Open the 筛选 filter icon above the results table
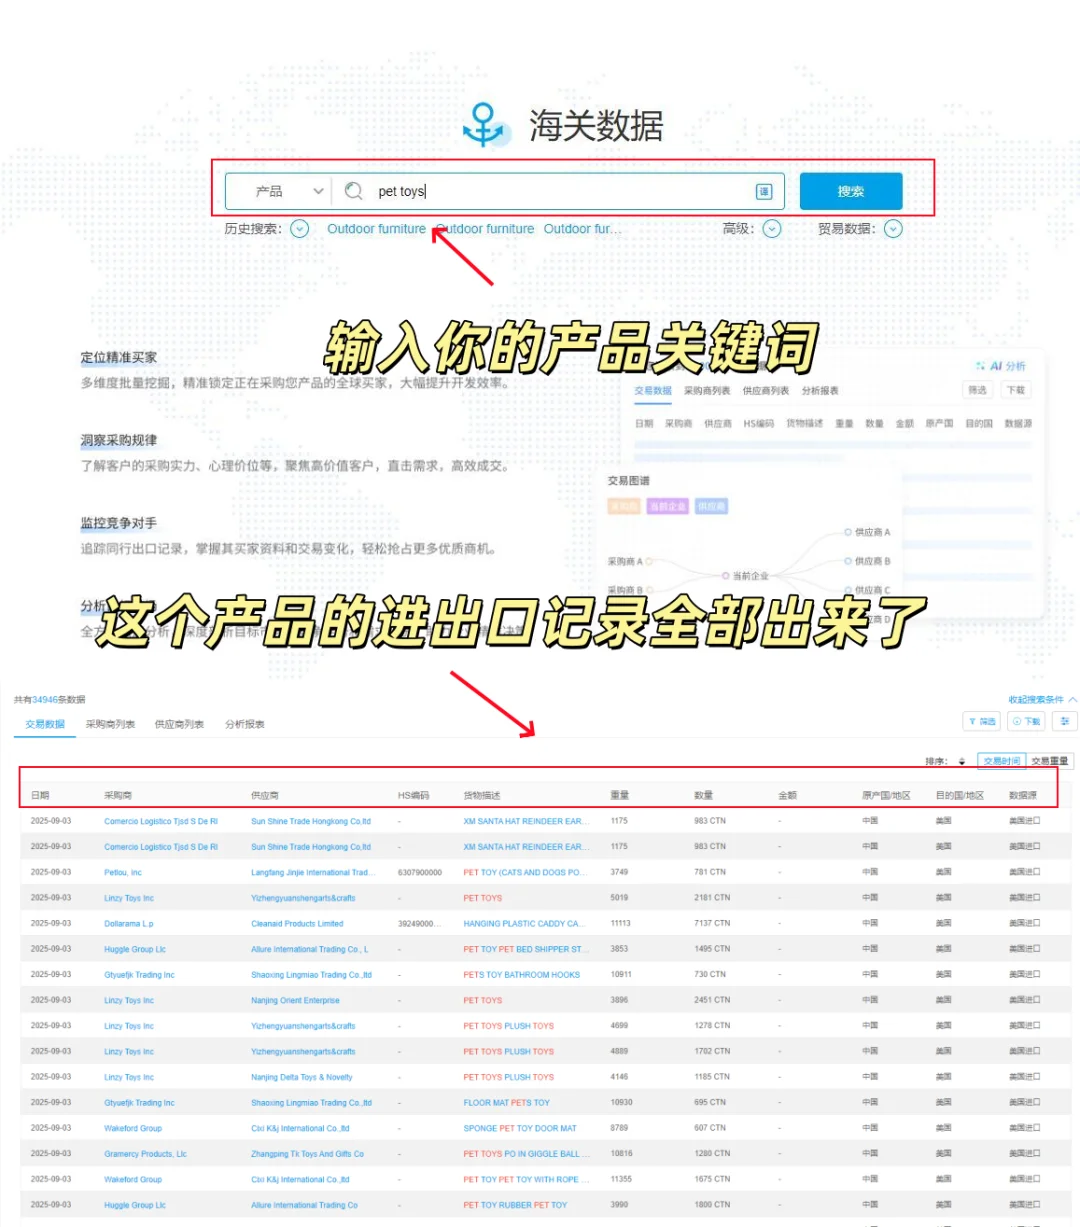The image size is (1080, 1227). (973, 721)
